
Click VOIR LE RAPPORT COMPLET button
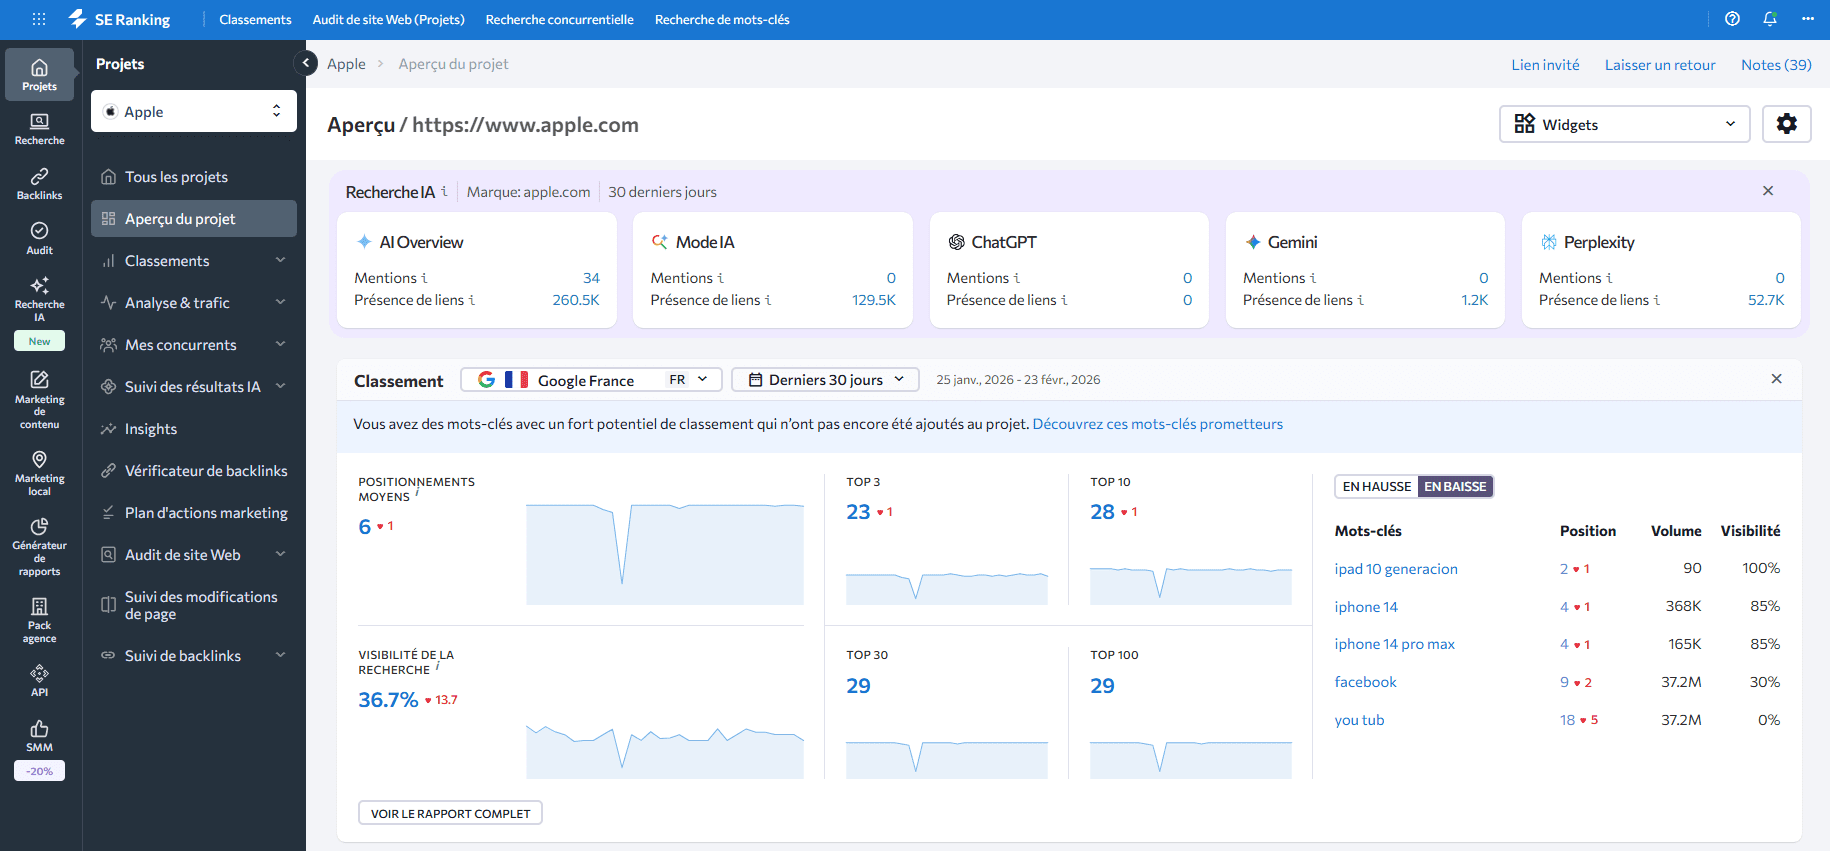click(450, 813)
